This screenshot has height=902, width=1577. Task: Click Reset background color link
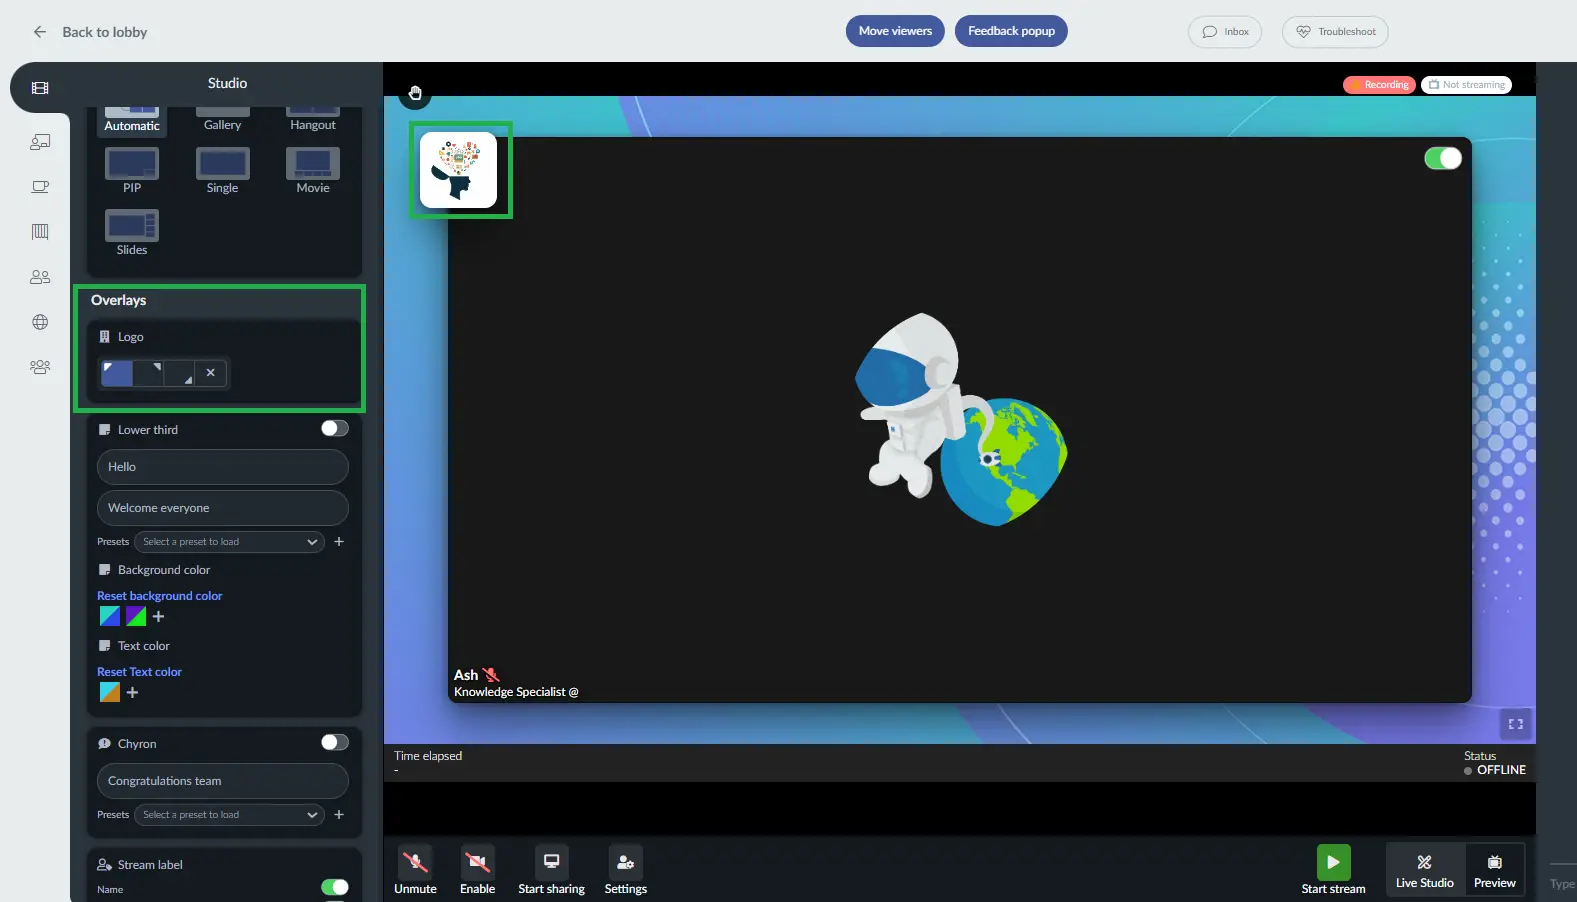coord(160,596)
